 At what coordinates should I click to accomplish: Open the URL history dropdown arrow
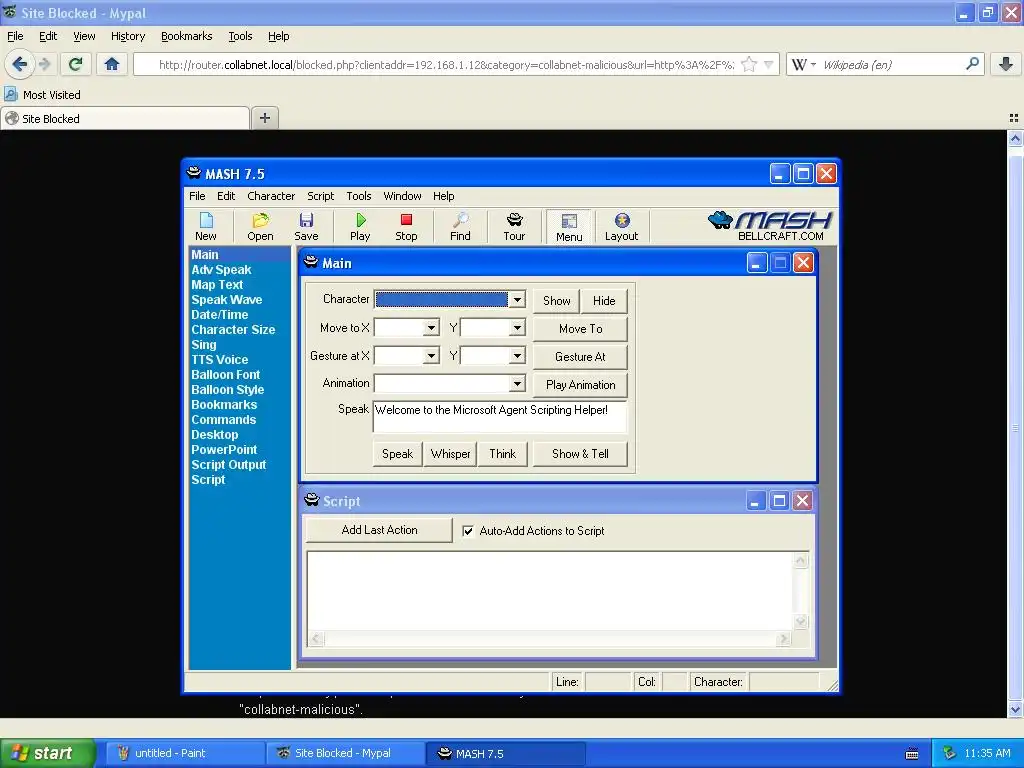769,64
